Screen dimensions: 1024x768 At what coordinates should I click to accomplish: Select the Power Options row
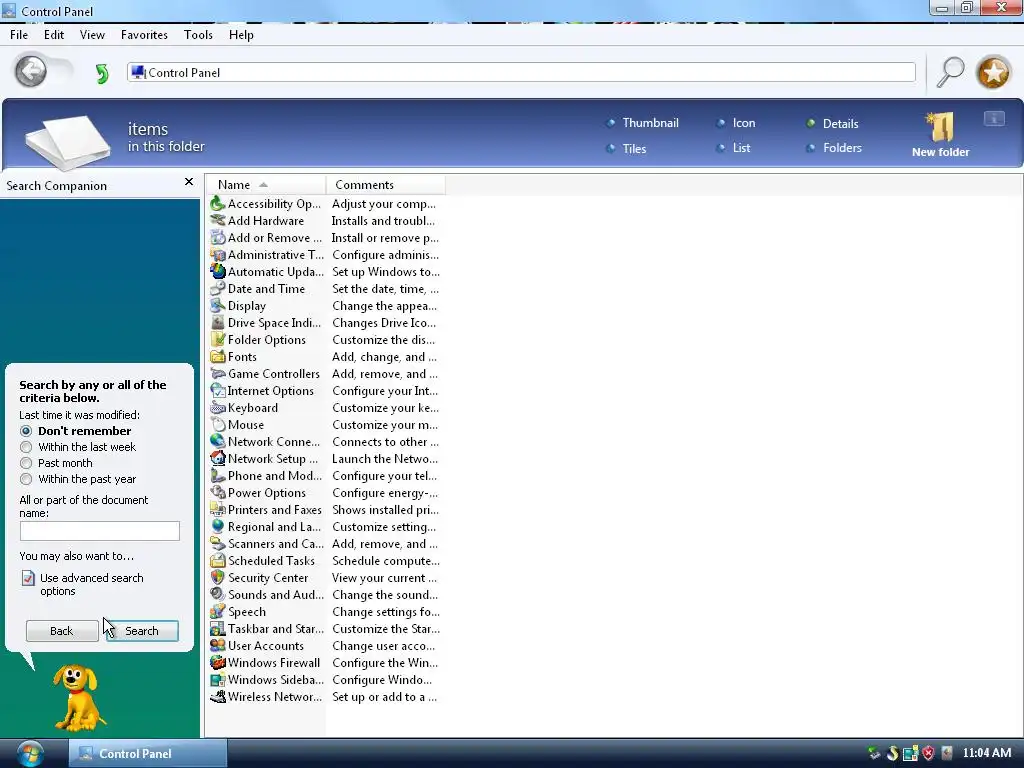[x=325, y=492]
